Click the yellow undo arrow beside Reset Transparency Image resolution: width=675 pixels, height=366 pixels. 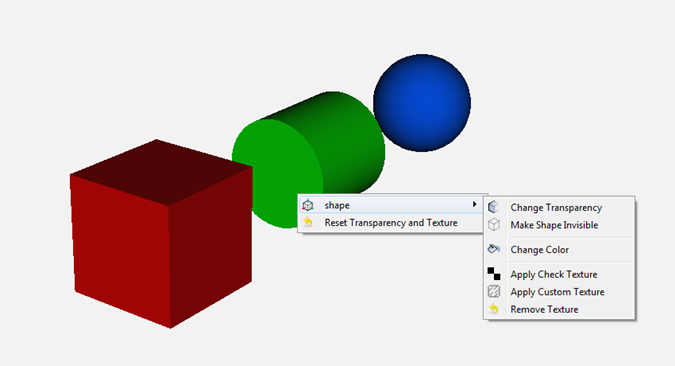(308, 222)
